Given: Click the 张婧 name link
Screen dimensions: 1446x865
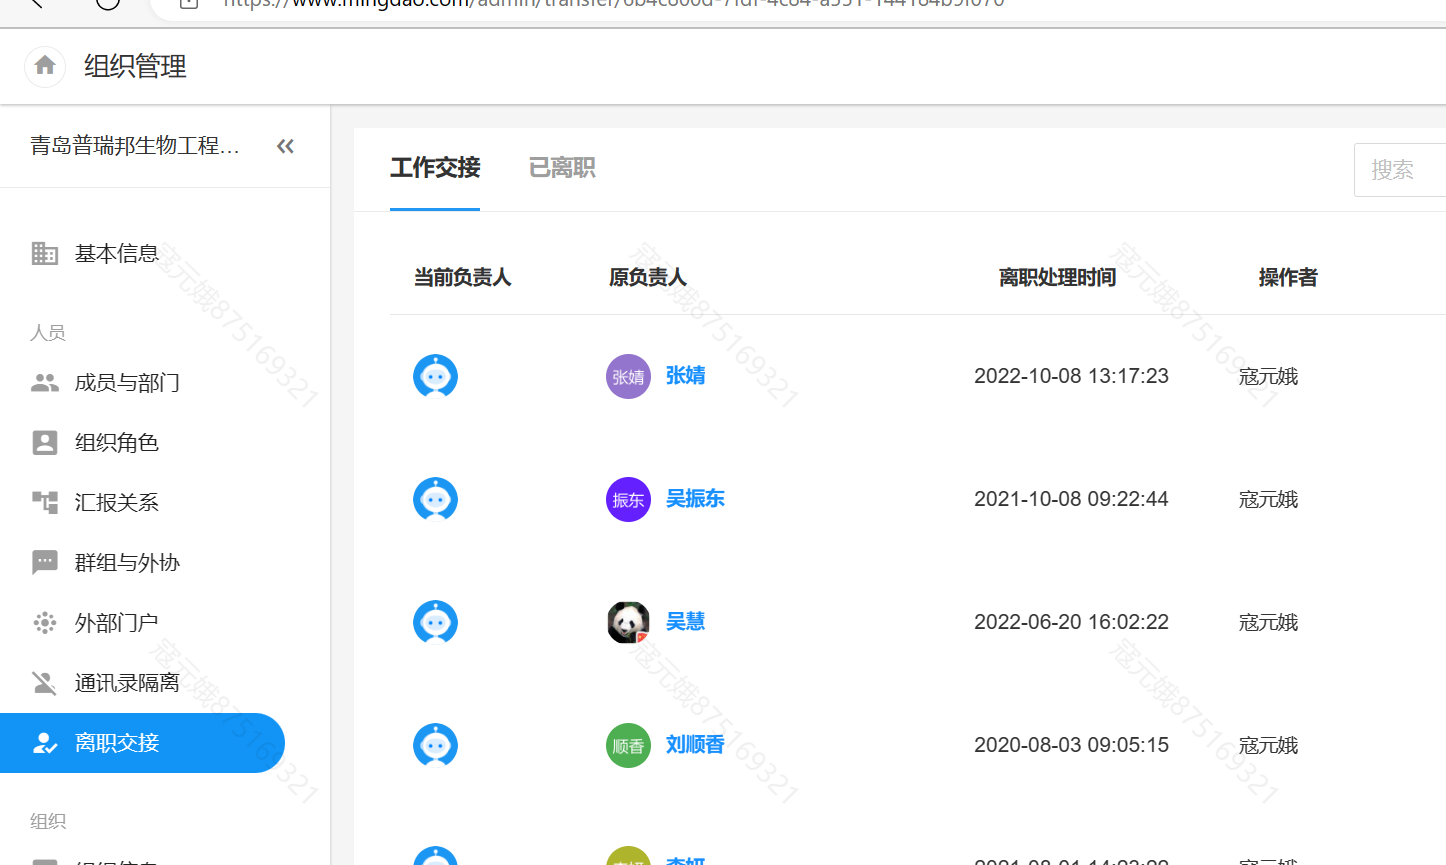Looking at the screenshot, I should pyautogui.click(x=685, y=376).
